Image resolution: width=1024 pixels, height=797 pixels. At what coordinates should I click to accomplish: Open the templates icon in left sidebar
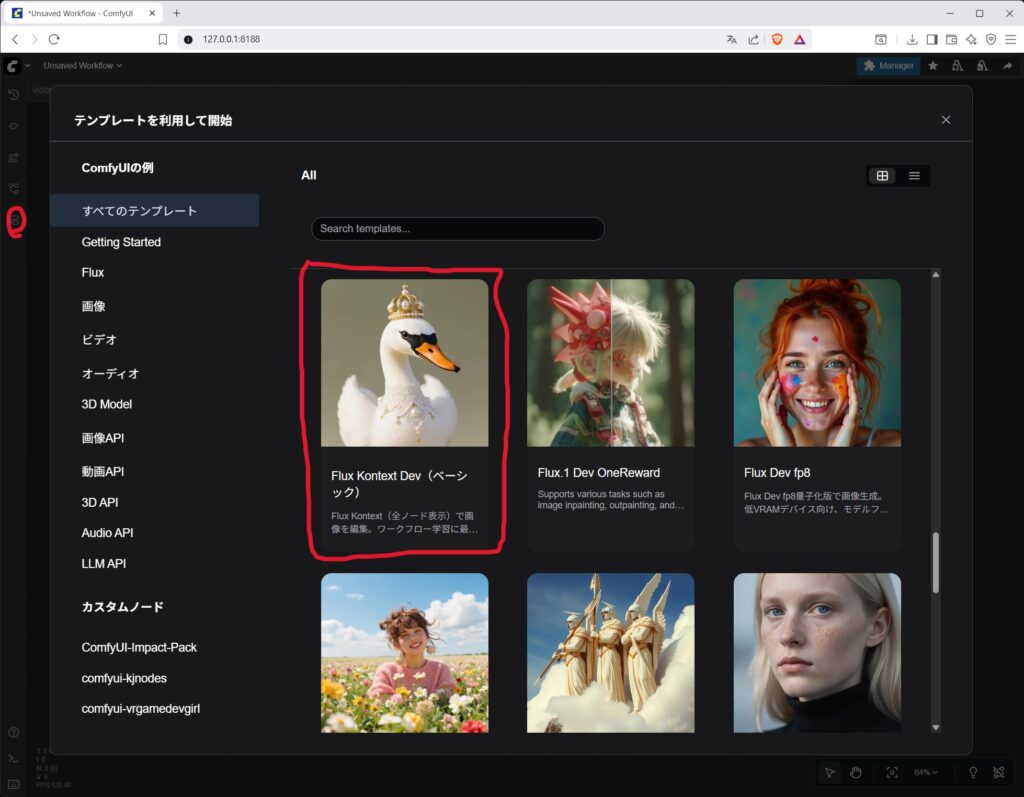coord(14,221)
